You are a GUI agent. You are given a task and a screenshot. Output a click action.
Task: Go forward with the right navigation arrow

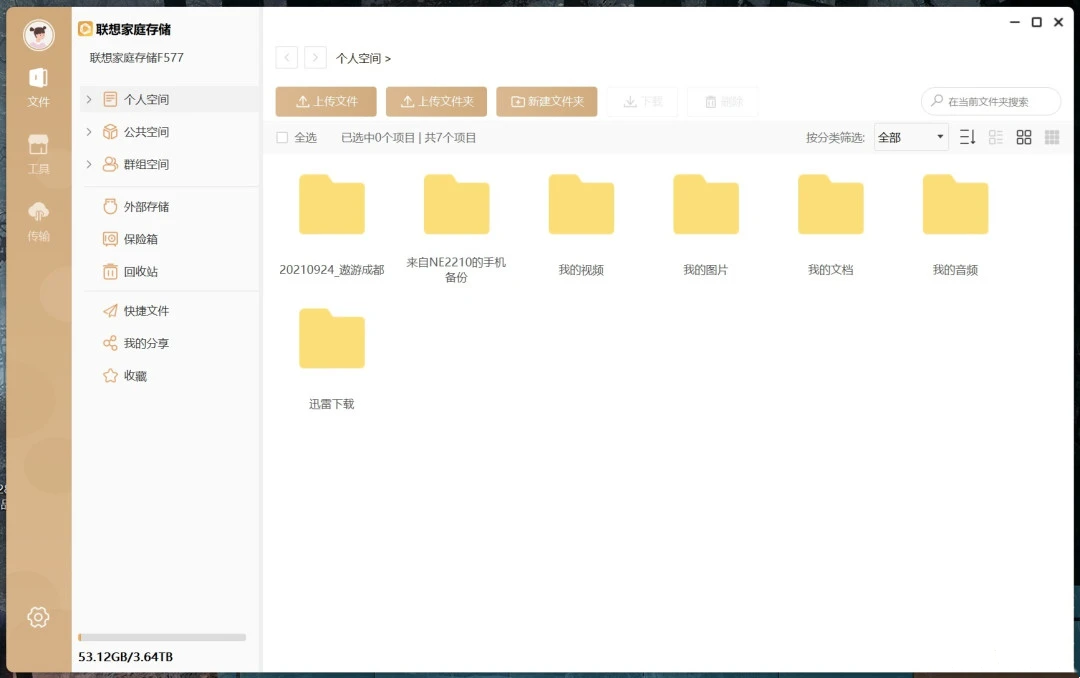point(315,58)
